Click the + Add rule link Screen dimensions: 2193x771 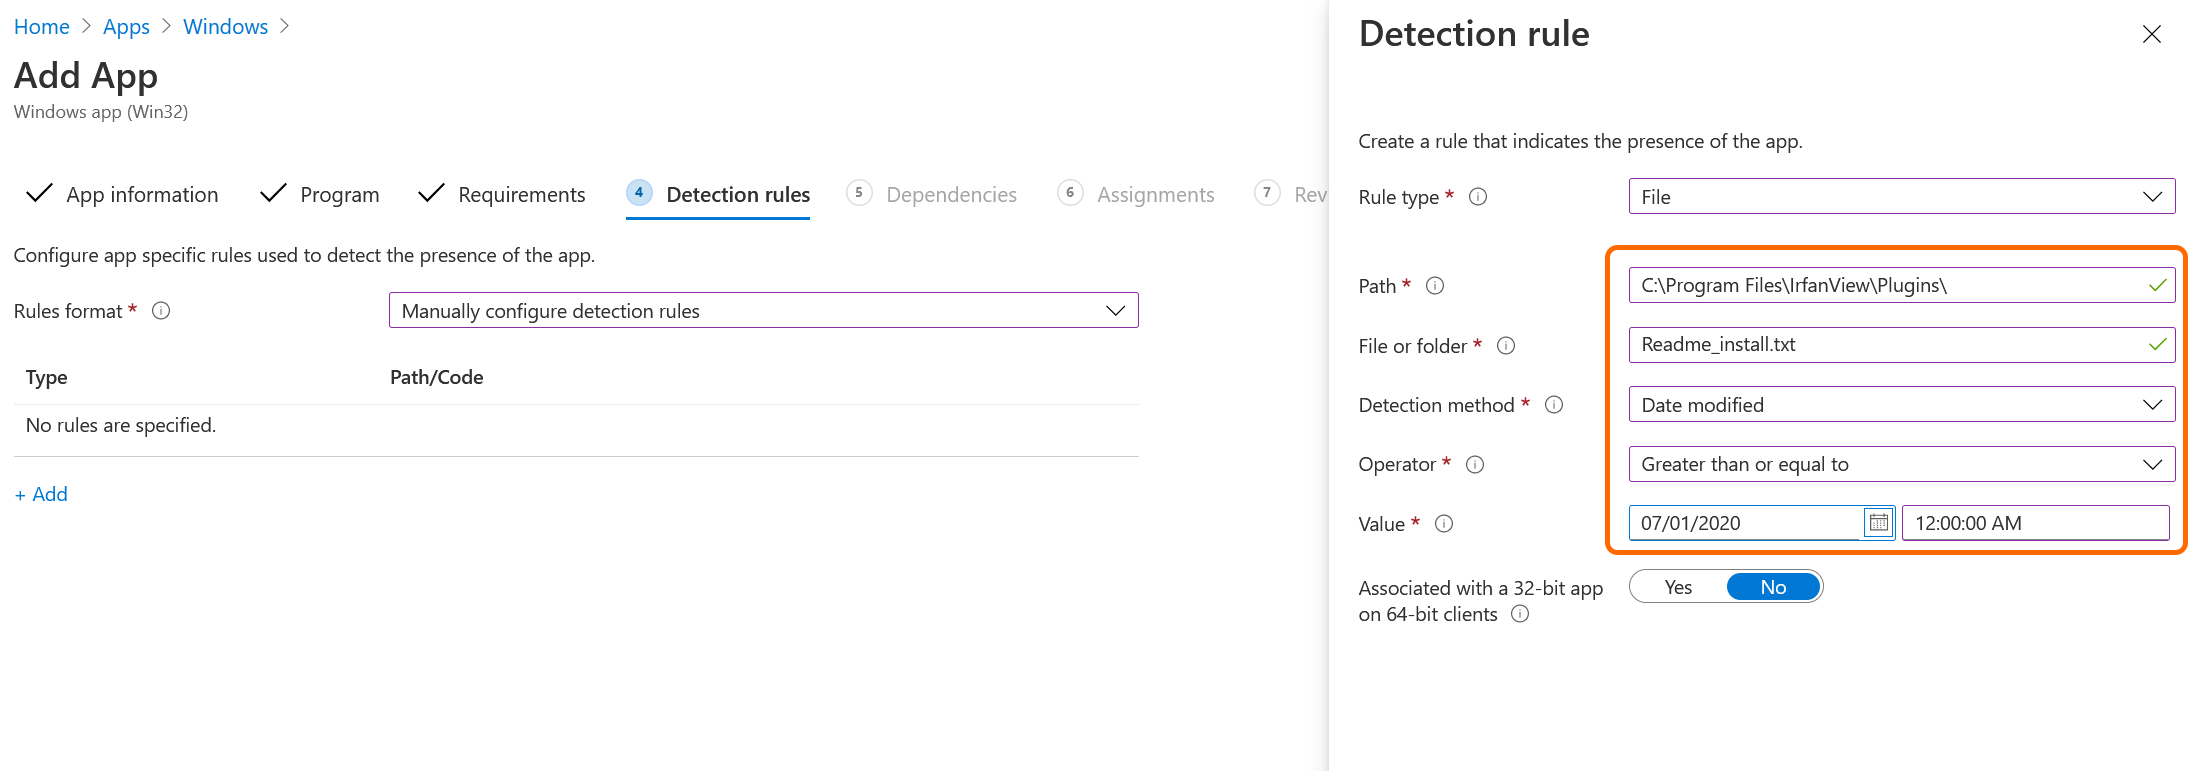click(41, 494)
